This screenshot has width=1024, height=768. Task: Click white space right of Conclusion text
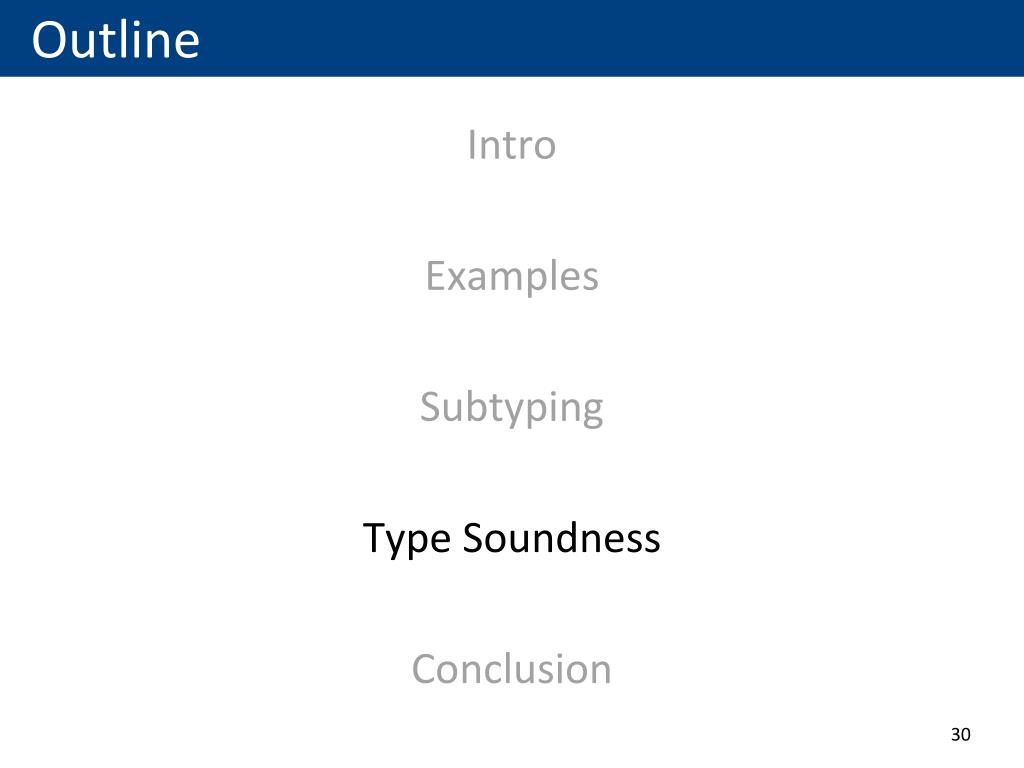pos(784,669)
